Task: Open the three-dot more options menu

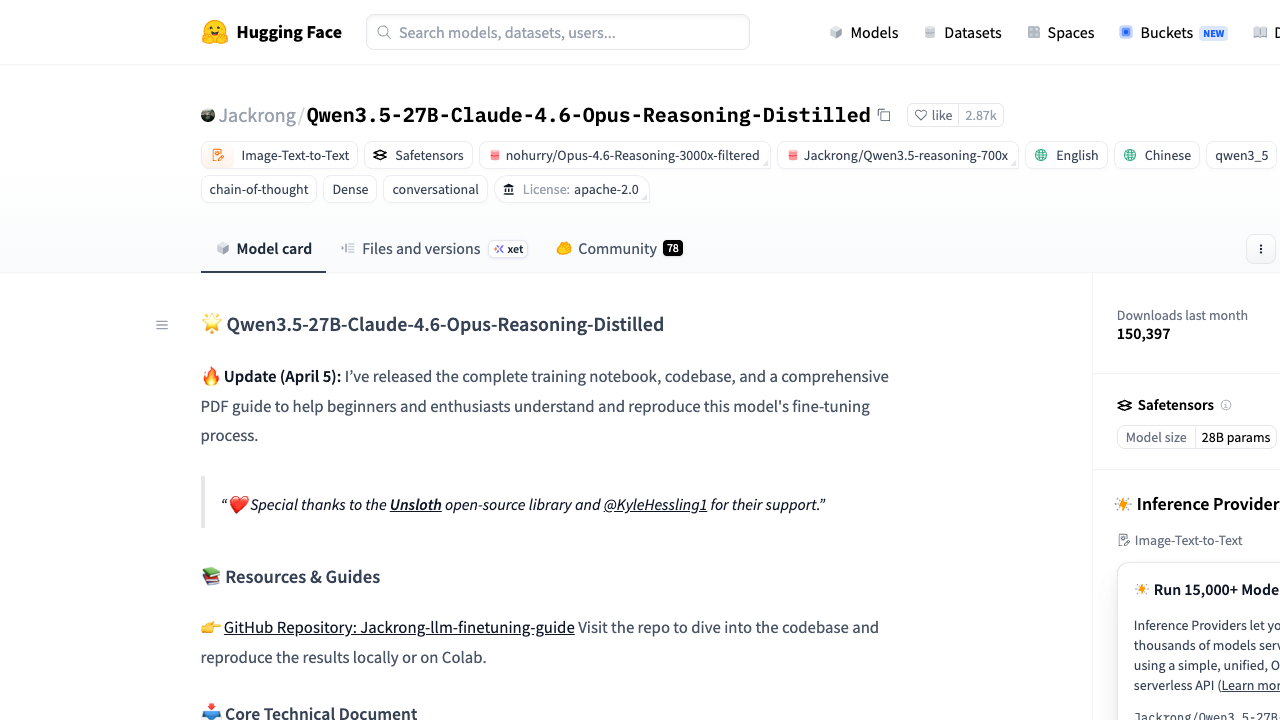Action: [1261, 249]
